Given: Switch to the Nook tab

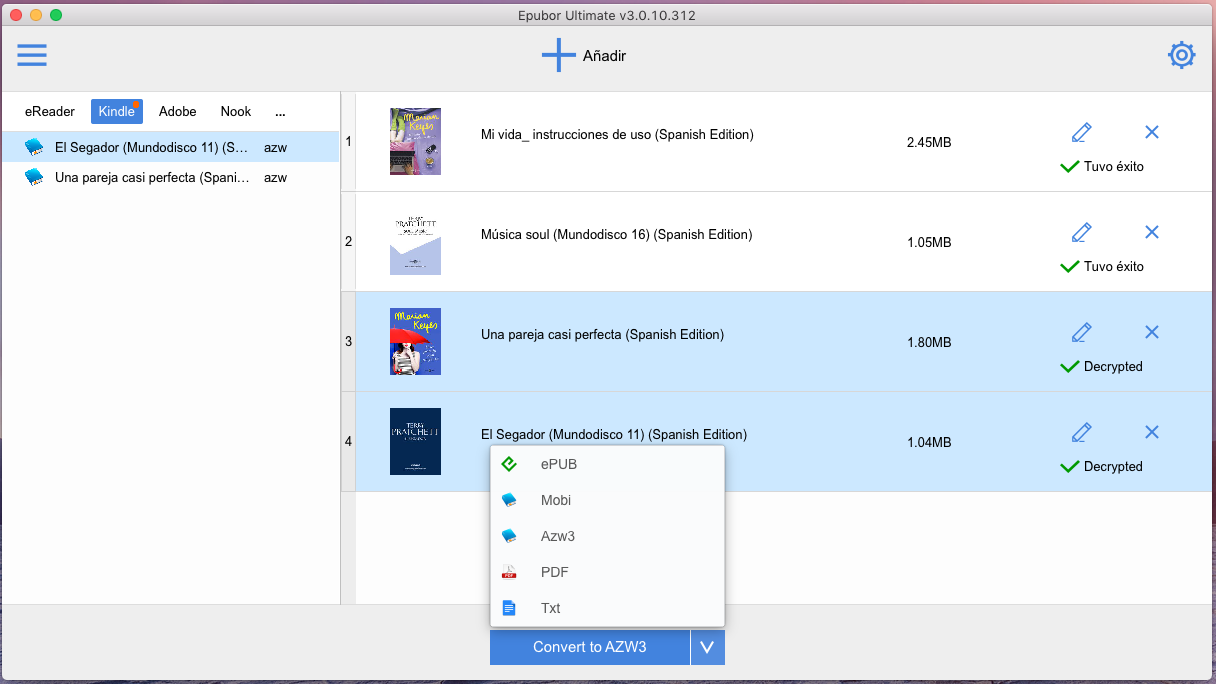Looking at the screenshot, I should point(236,111).
